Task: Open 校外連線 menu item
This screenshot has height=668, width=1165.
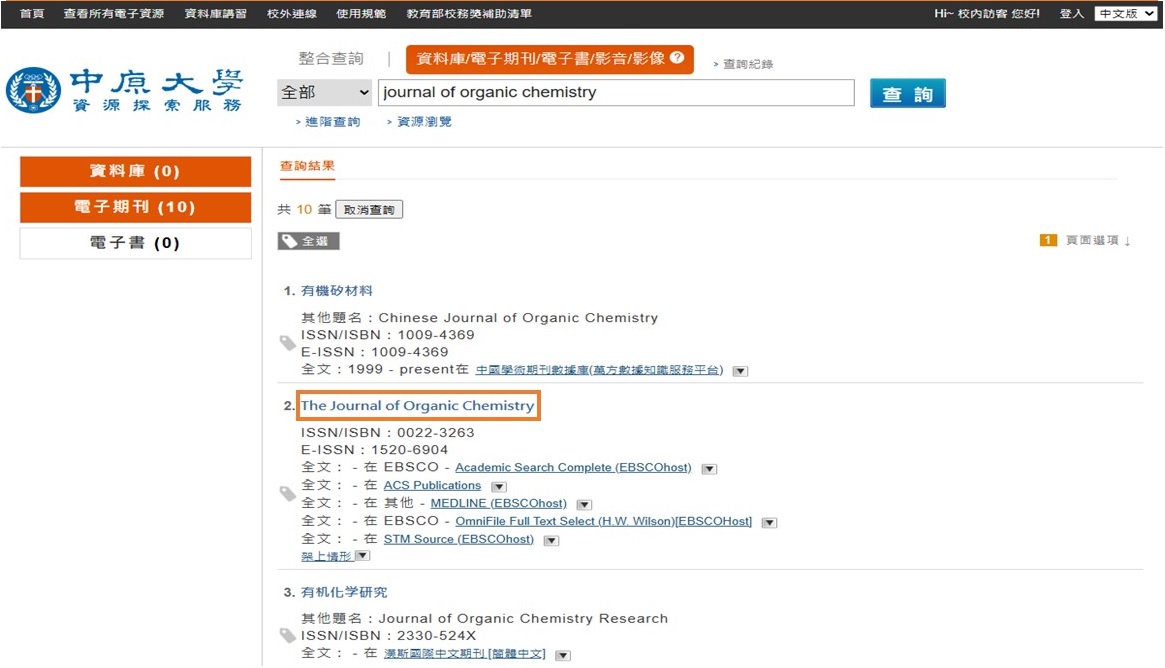Action: (292, 13)
